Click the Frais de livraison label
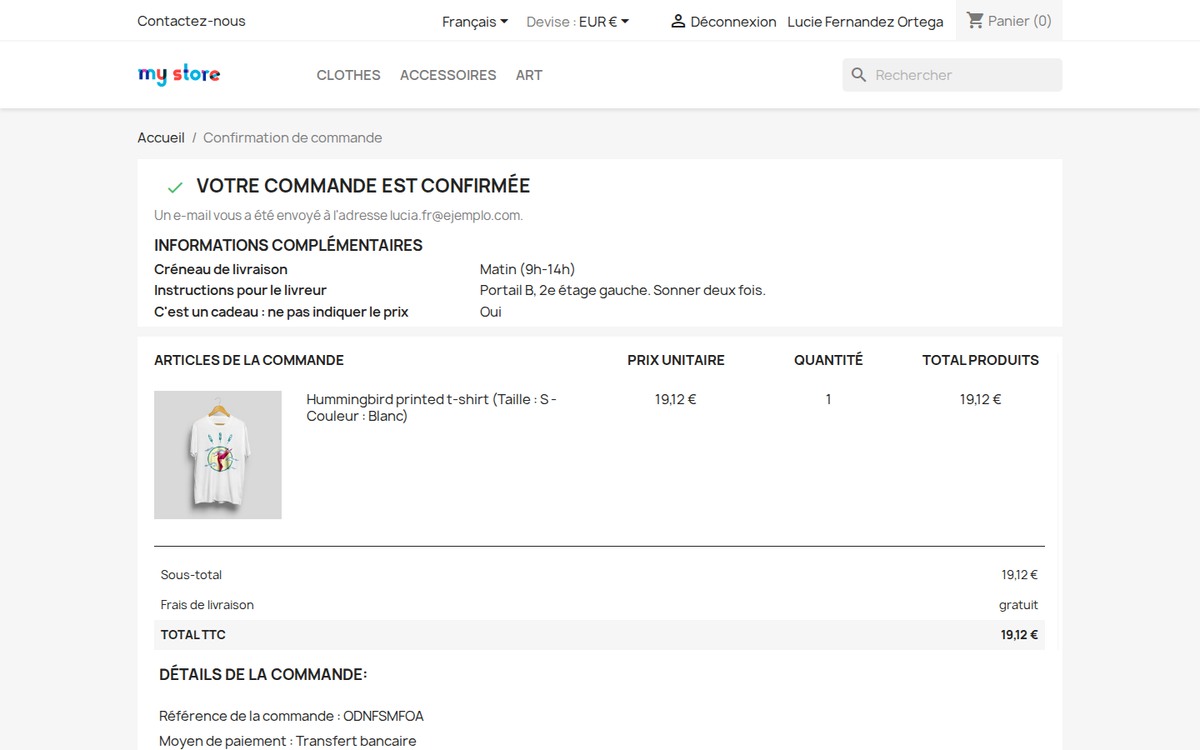This screenshot has width=1200, height=750. tap(207, 605)
